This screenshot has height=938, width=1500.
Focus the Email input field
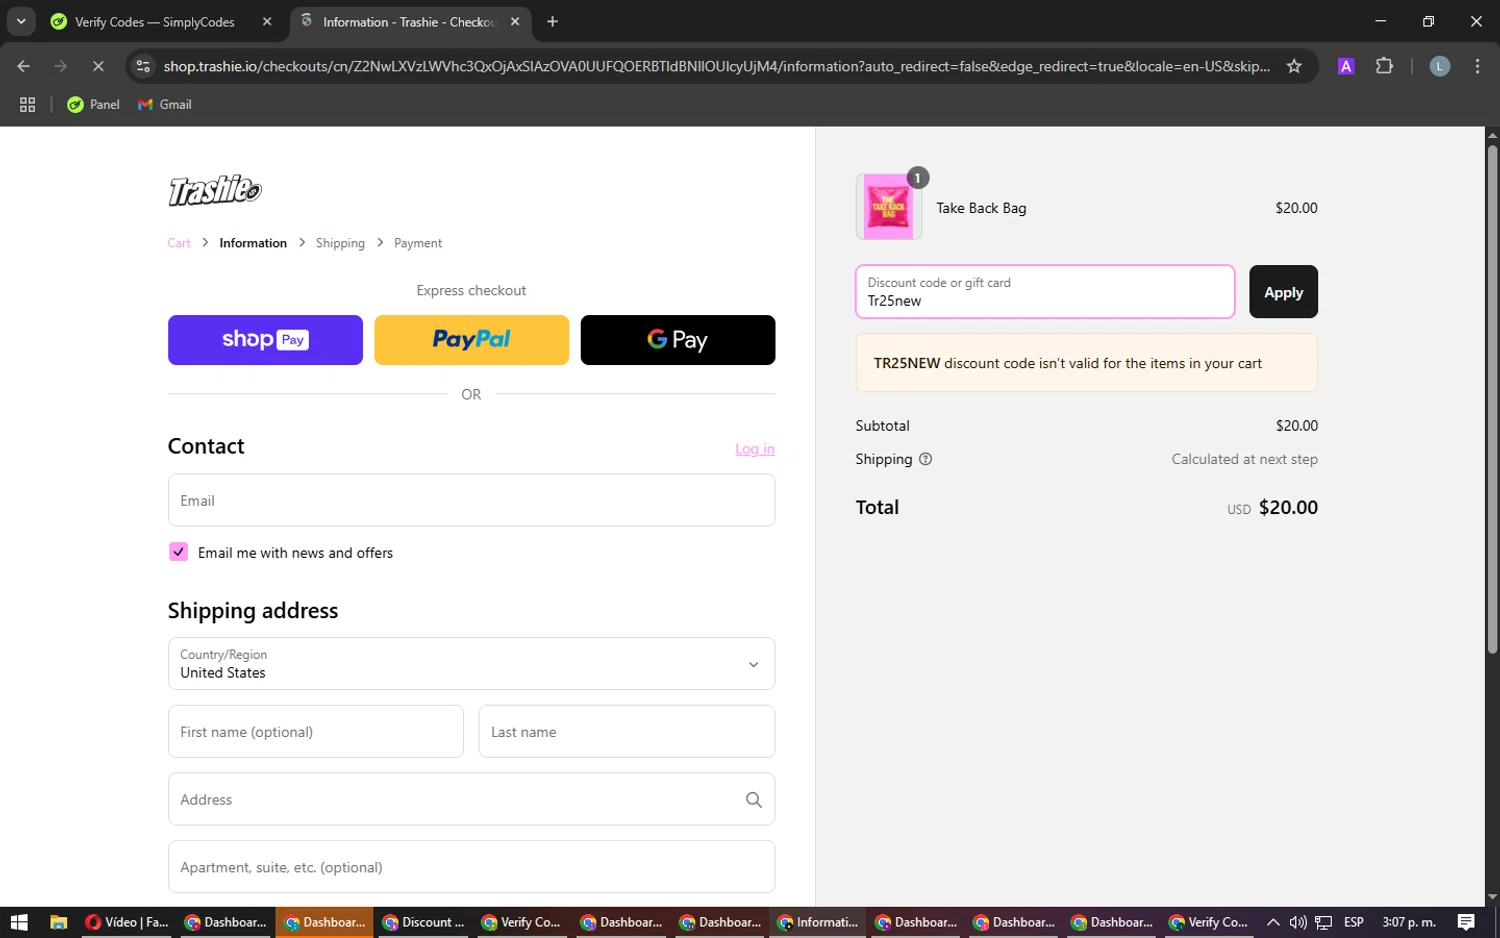(471, 500)
